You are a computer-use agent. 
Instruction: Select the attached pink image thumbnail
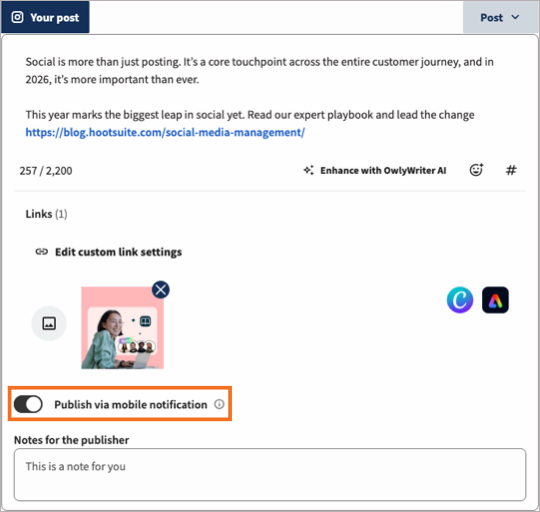tap(123, 328)
